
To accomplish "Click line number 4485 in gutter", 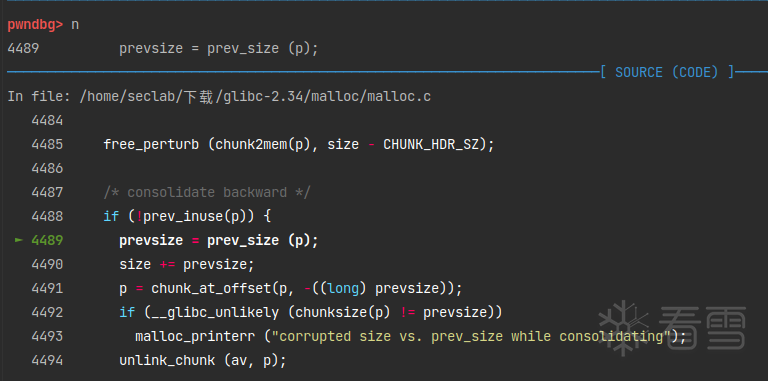I will [47, 144].
